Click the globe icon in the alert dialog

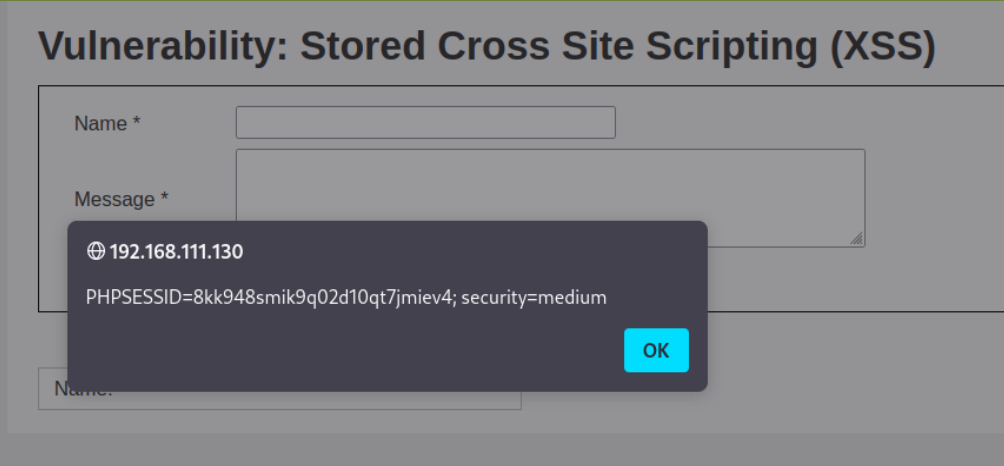click(x=96, y=251)
